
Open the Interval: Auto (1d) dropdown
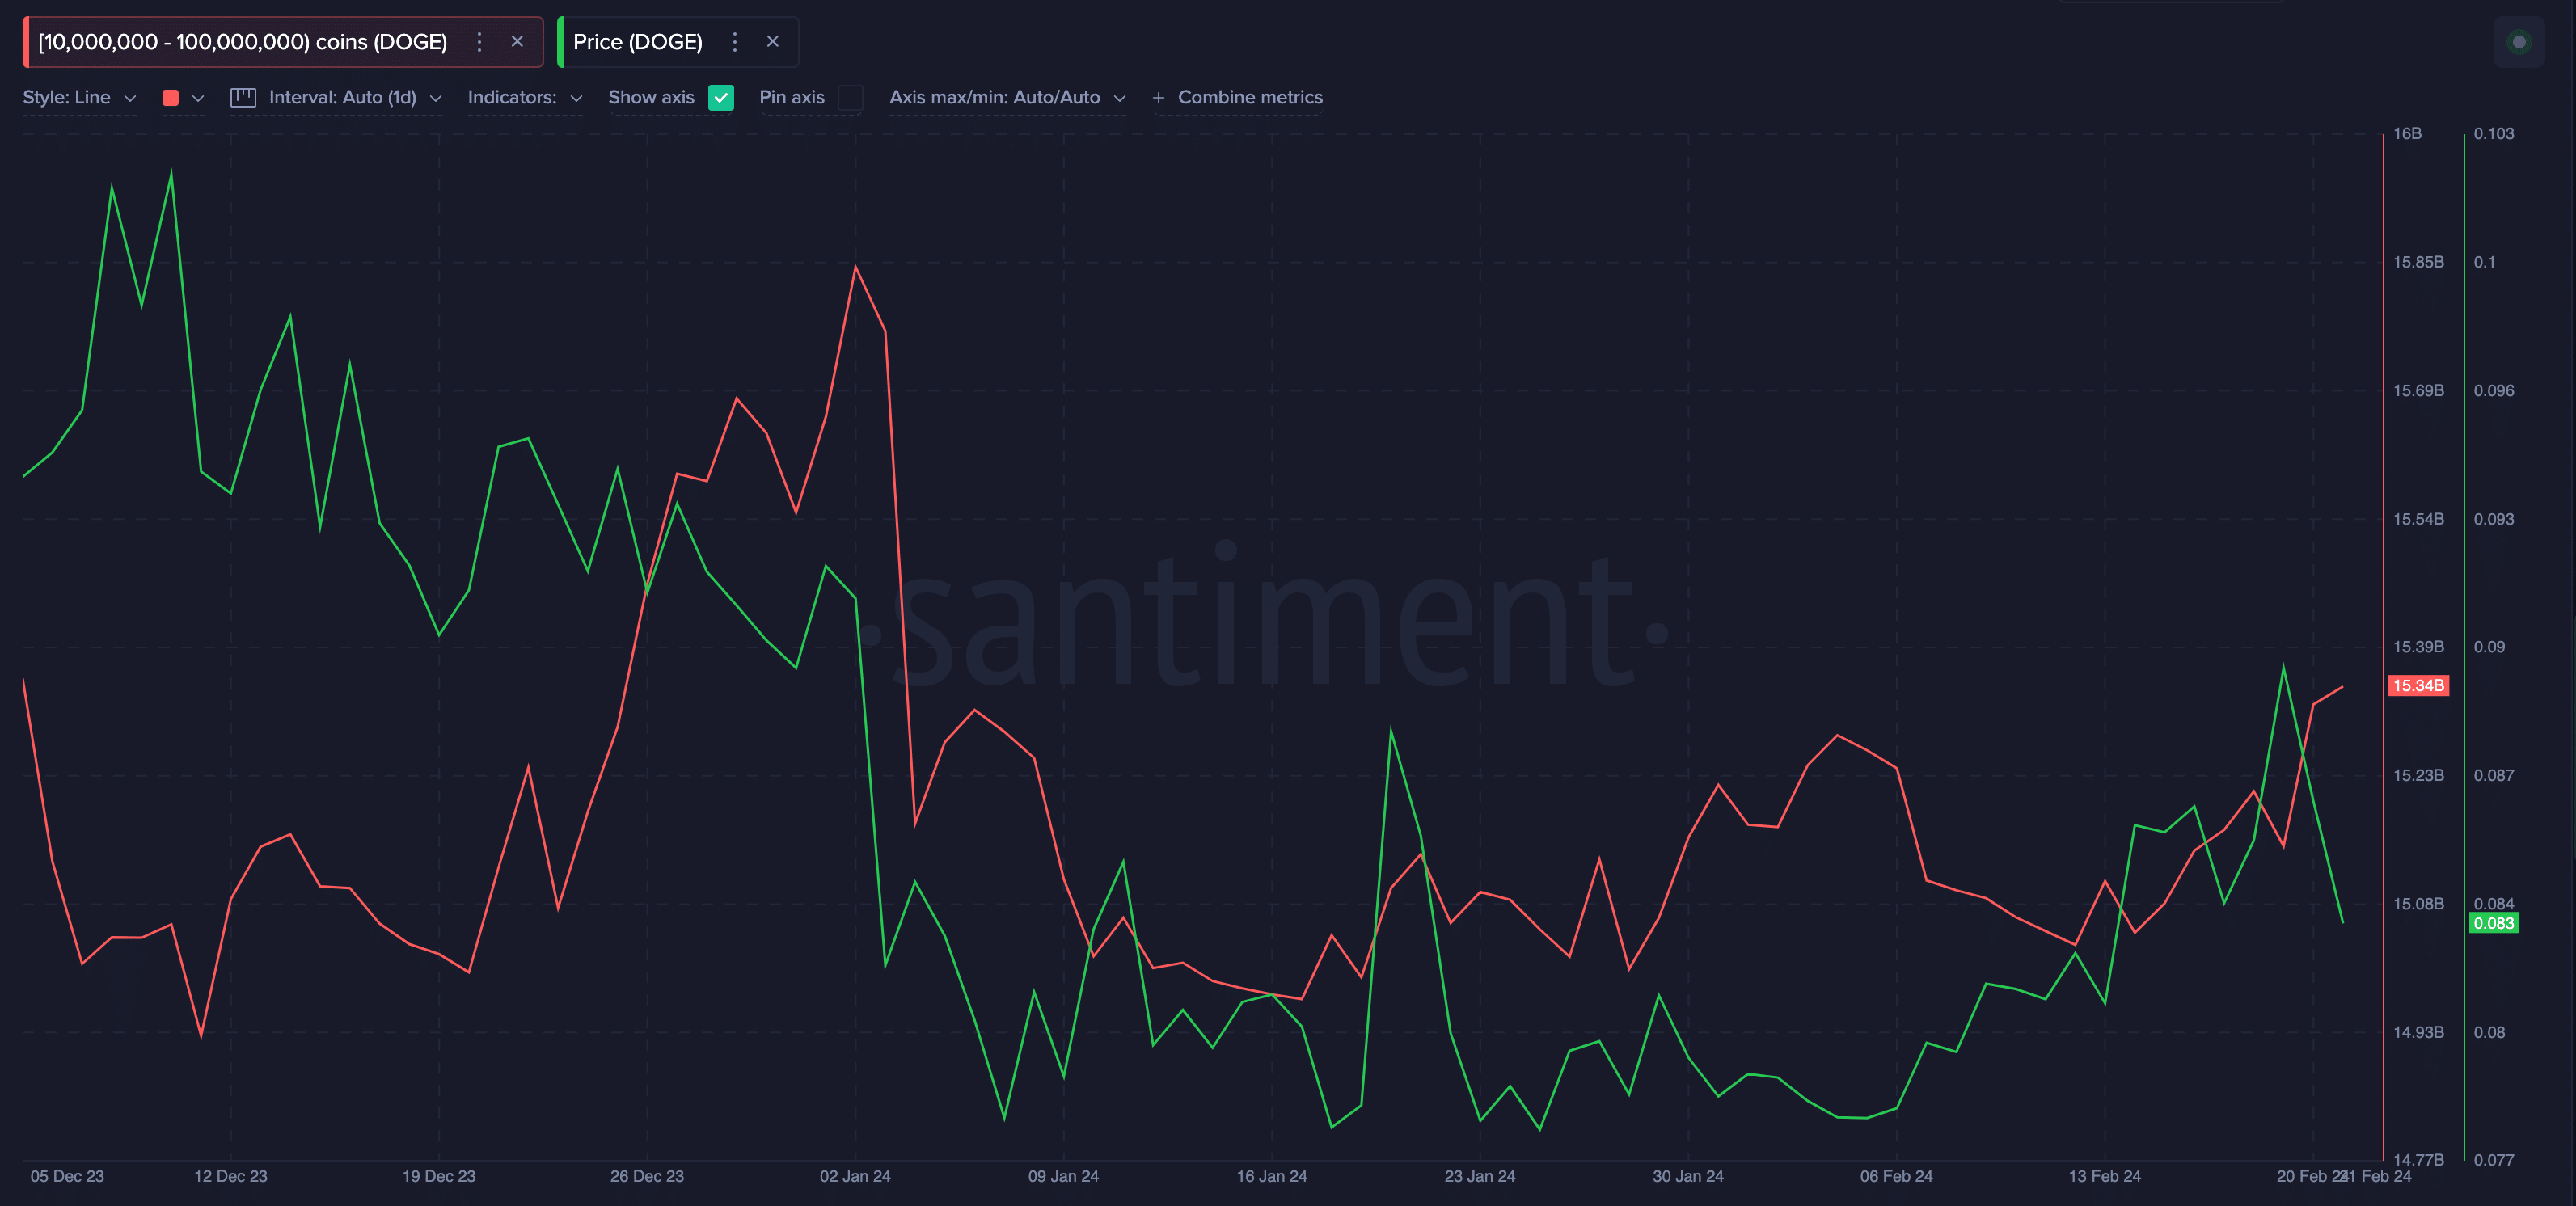(x=355, y=98)
